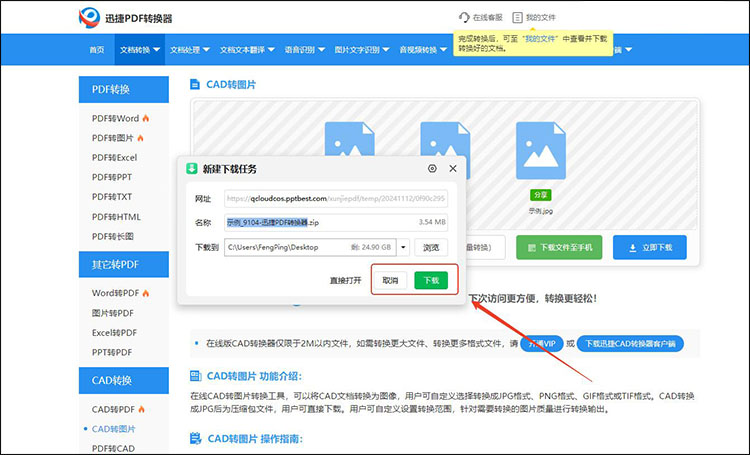Select PDF转长图 in sidebar
Image resolution: width=750 pixels, height=455 pixels.
pos(112,236)
